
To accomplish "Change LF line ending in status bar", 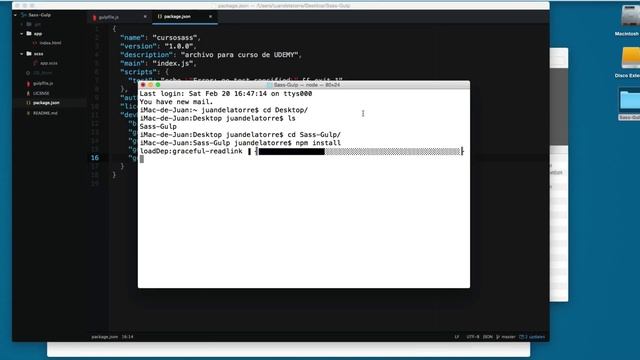I will pyautogui.click(x=457, y=337).
